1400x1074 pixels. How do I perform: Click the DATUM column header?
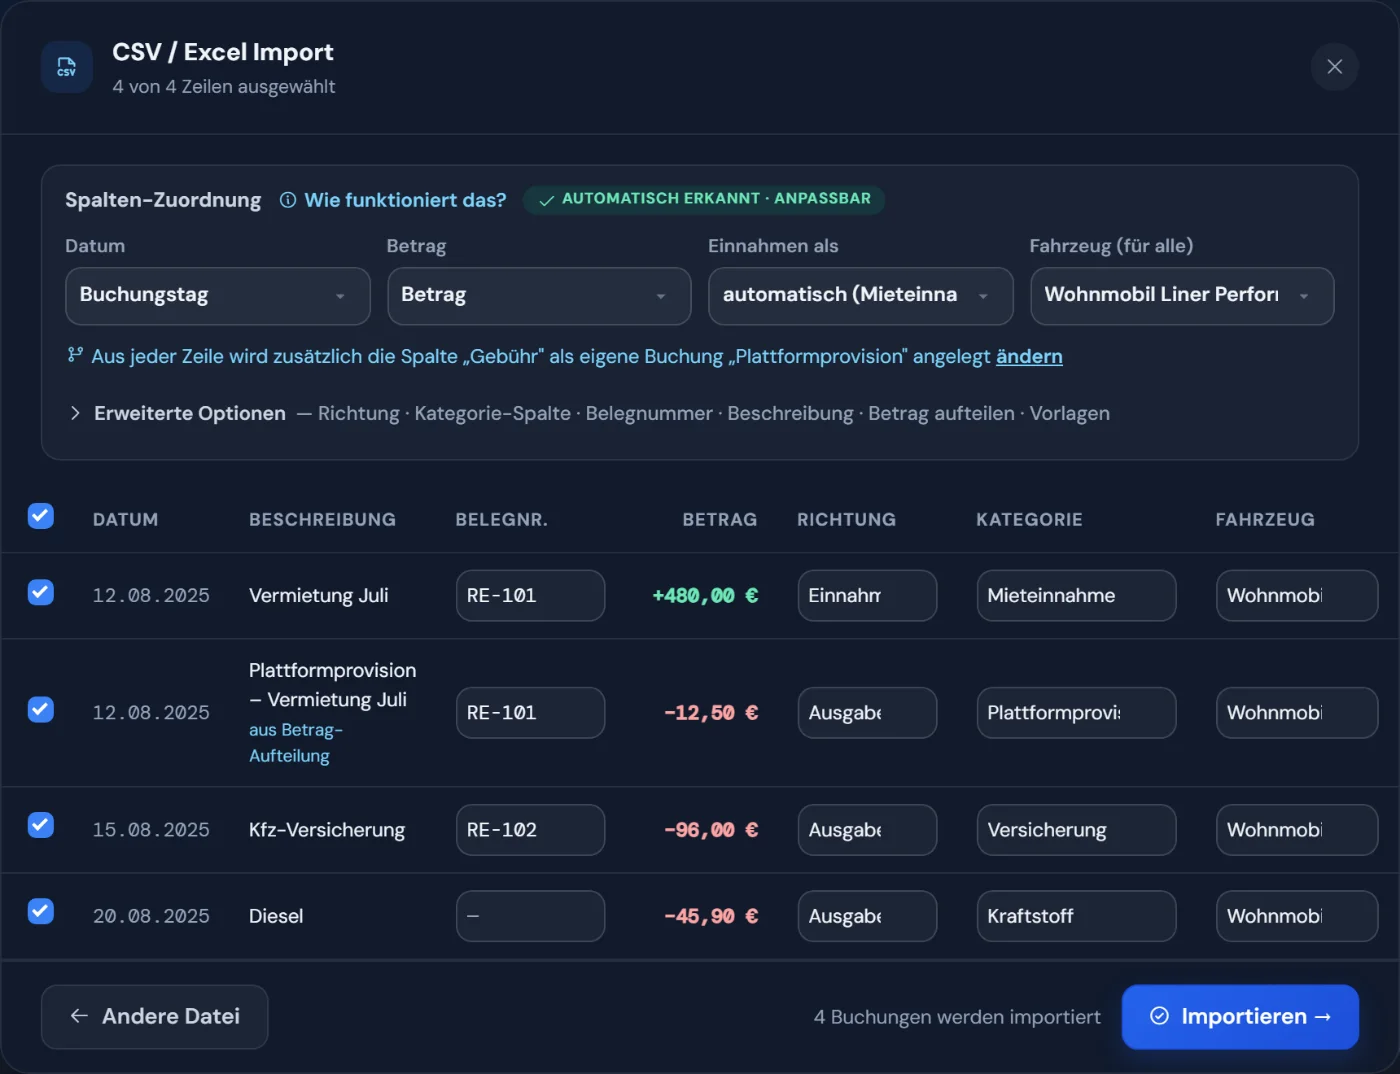coord(126,520)
